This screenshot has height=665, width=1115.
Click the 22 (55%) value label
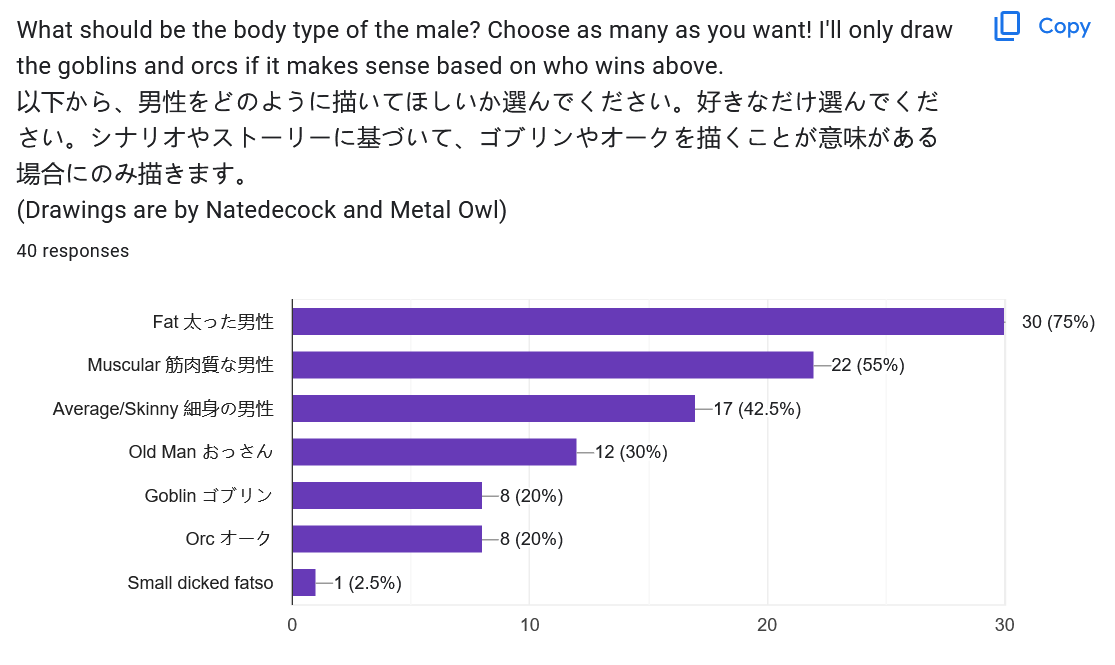coord(868,365)
